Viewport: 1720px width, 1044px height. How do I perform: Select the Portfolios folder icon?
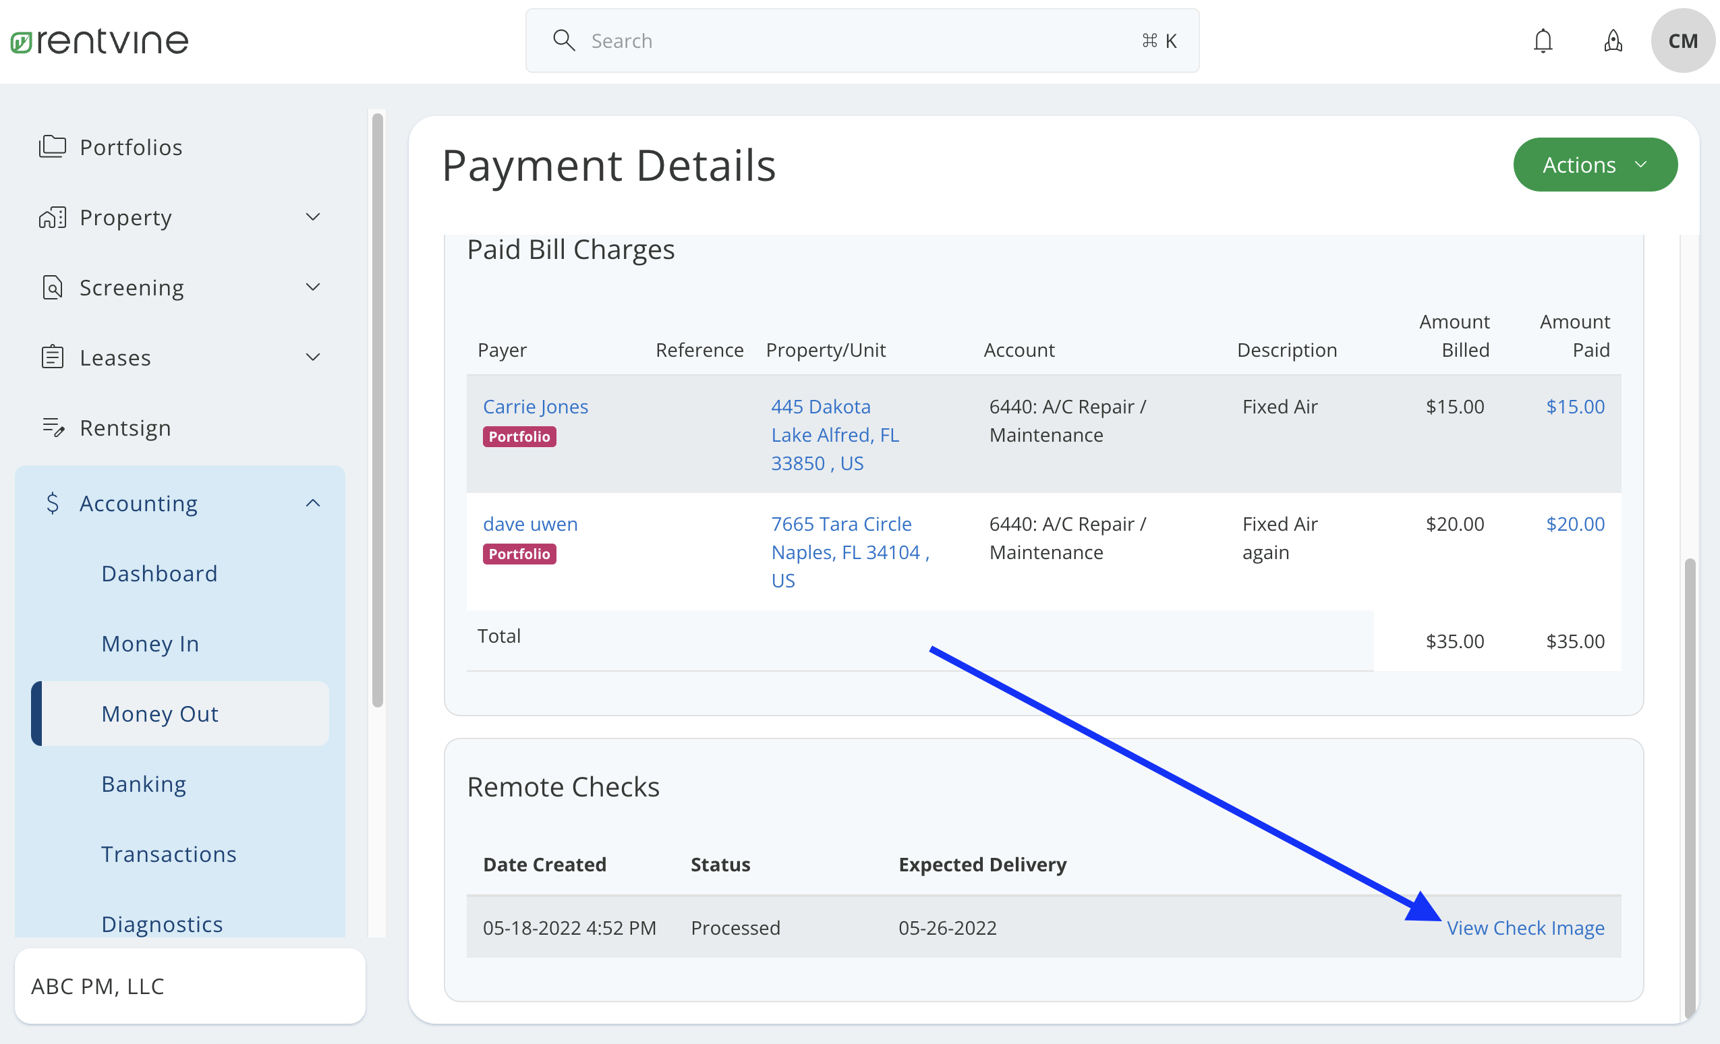click(x=52, y=146)
